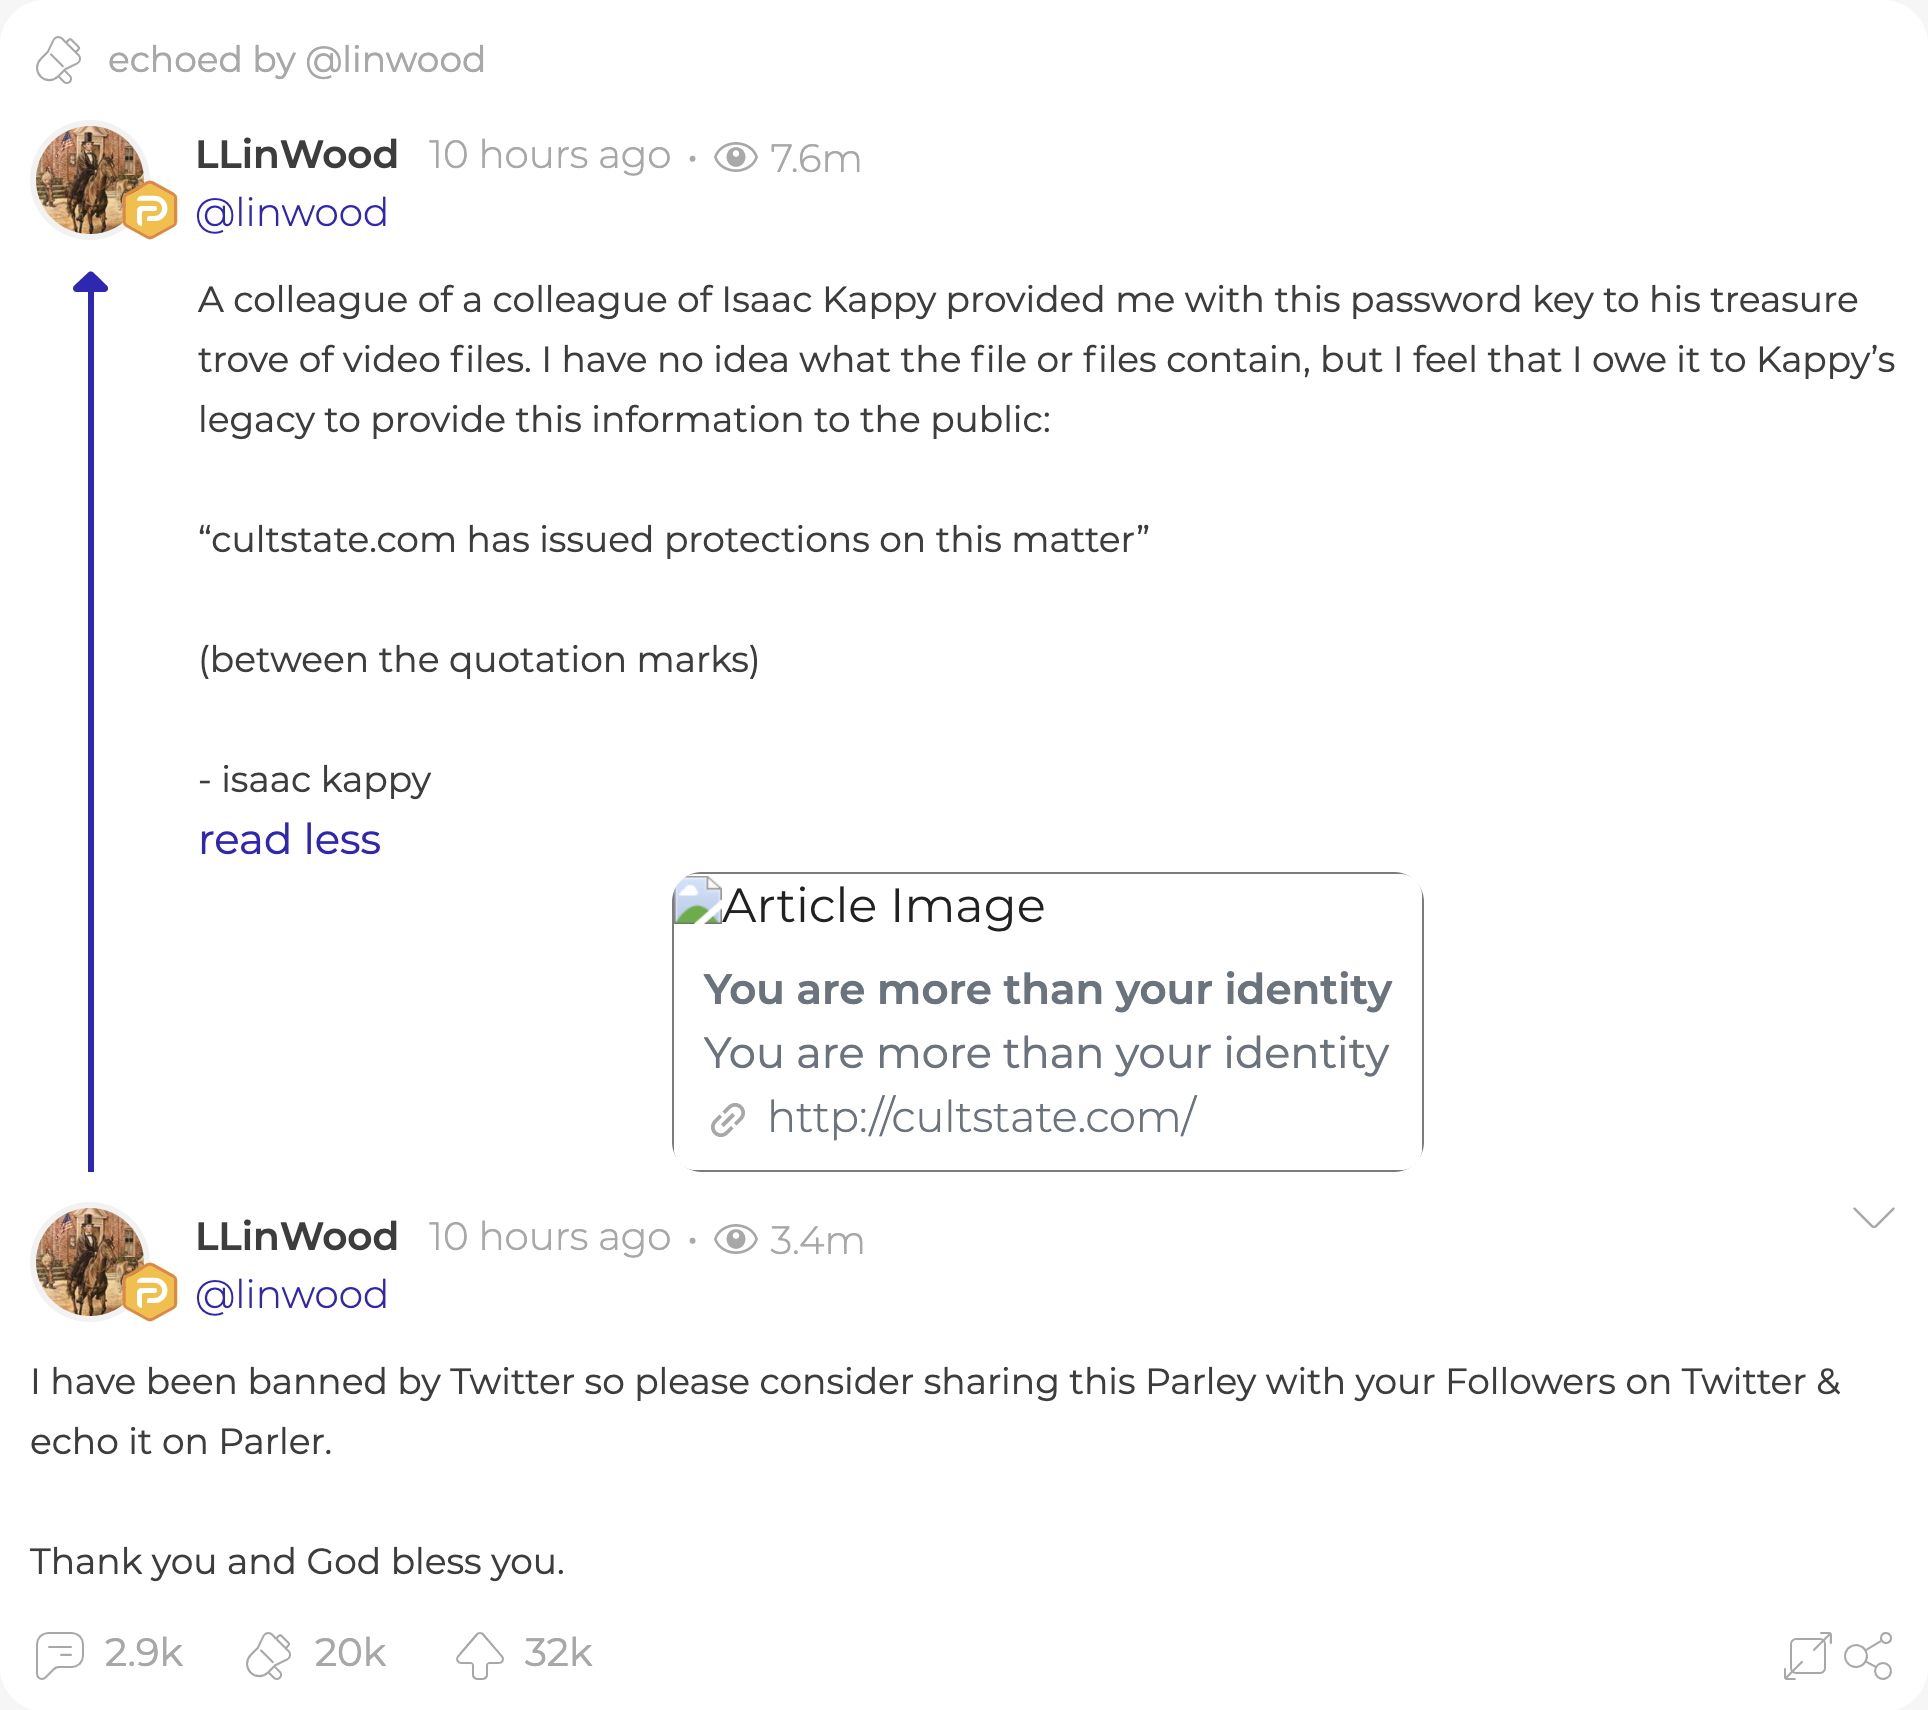Open the lower @linwood handle link
Image resolution: width=1928 pixels, height=1710 pixels.
click(291, 1295)
